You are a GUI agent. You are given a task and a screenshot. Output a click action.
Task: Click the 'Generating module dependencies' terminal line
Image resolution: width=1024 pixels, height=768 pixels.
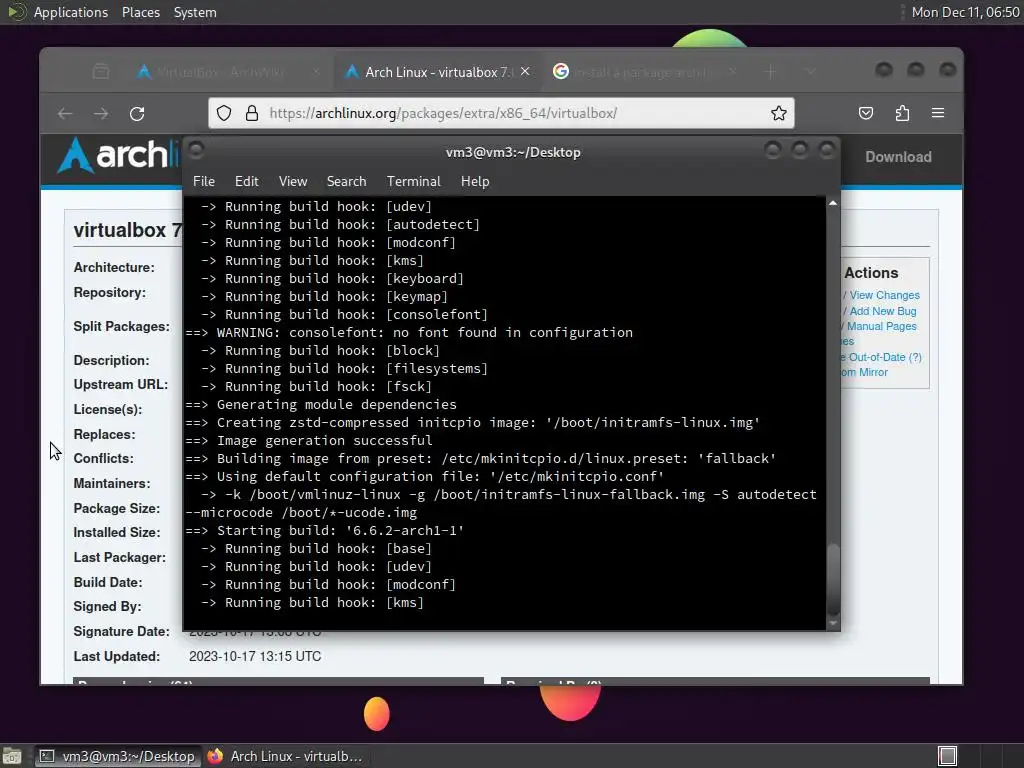click(x=321, y=404)
